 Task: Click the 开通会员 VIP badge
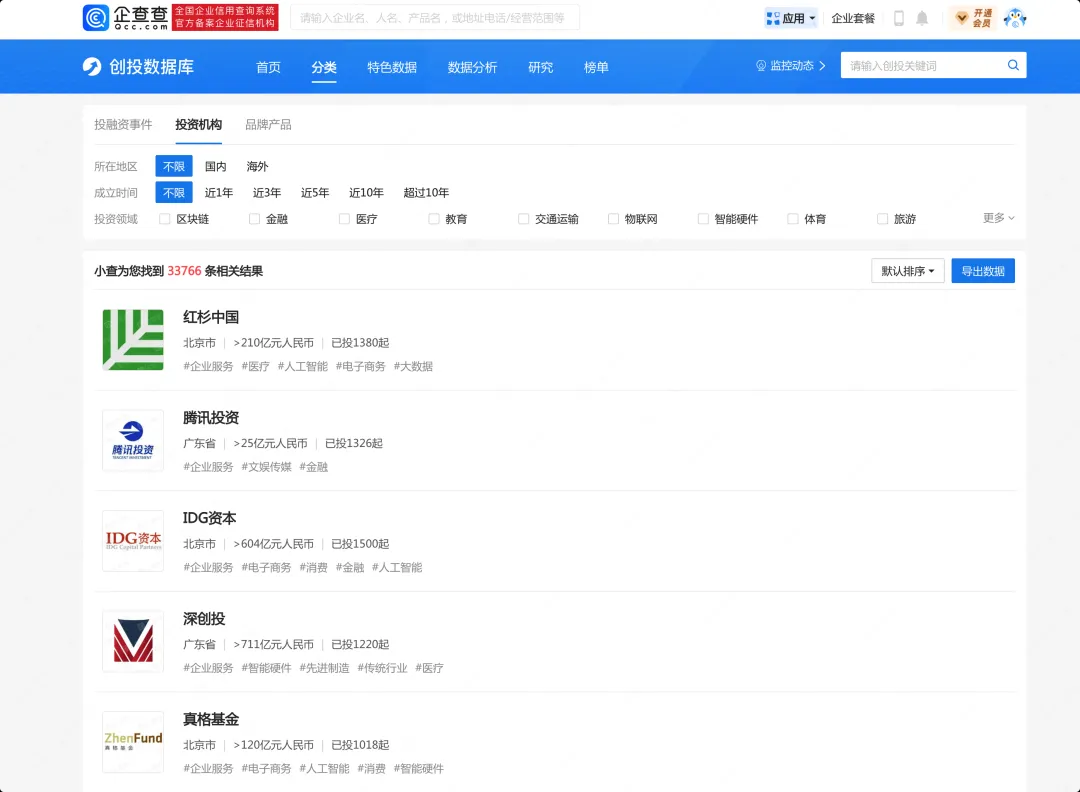click(973, 19)
